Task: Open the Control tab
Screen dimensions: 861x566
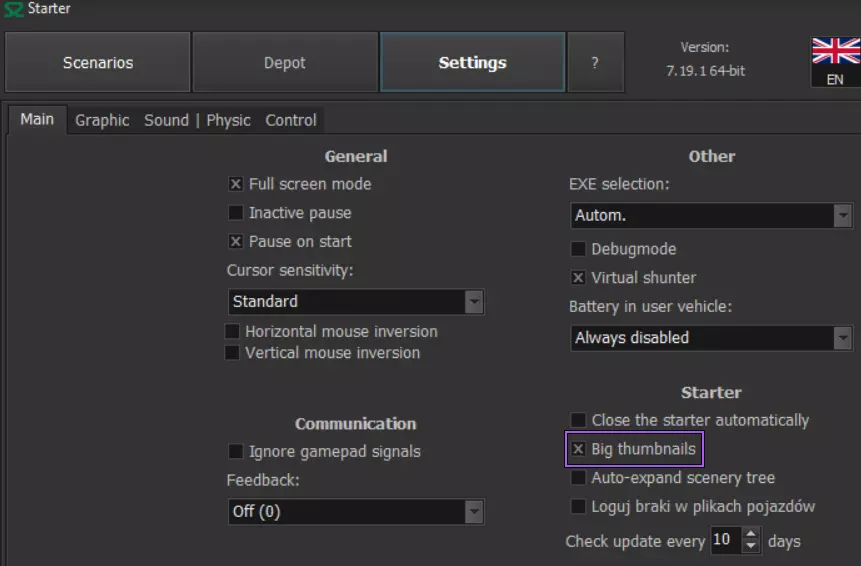Action: (291, 120)
